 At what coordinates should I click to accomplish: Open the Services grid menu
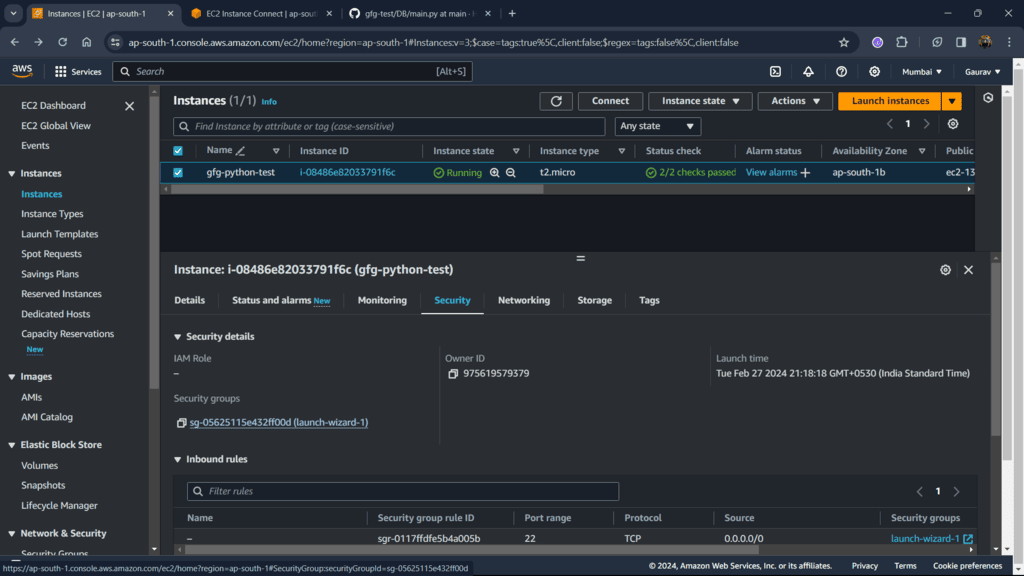[x=78, y=72]
